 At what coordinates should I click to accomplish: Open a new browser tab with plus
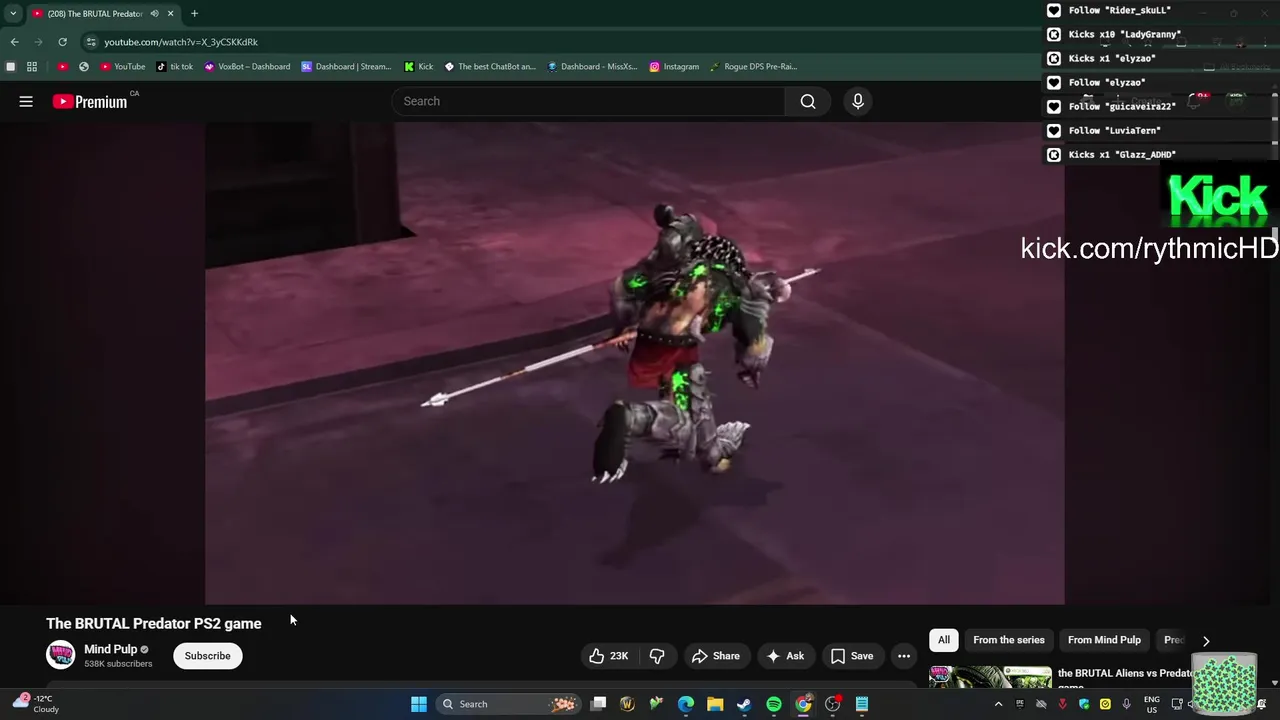click(194, 14)
